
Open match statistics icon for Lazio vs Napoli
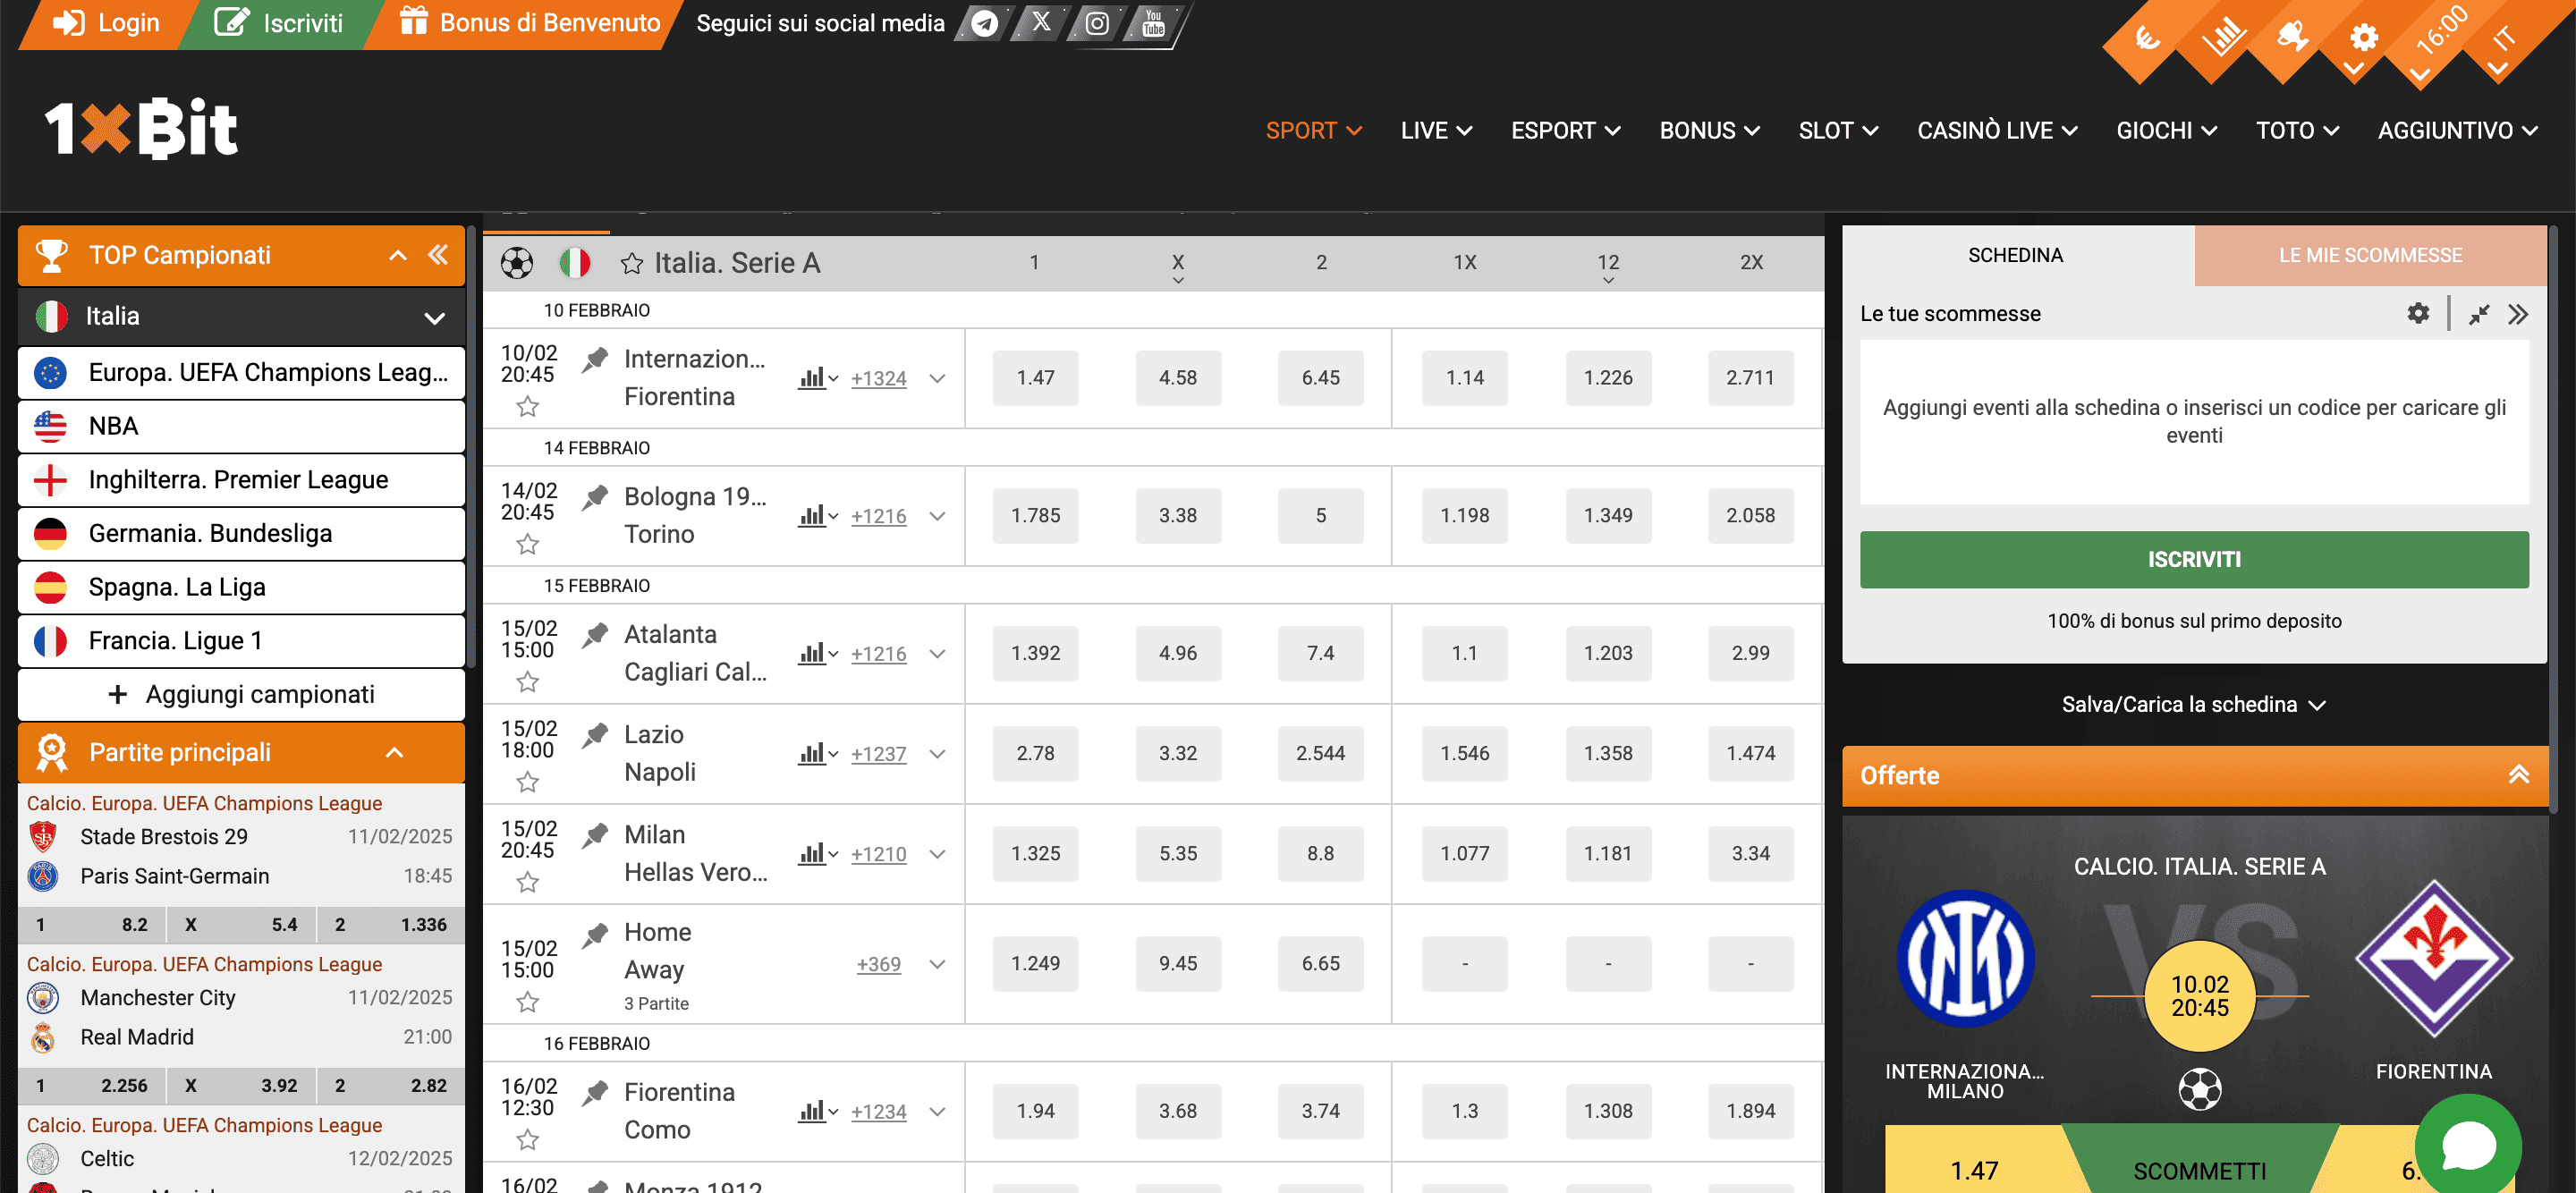[813, 753]
